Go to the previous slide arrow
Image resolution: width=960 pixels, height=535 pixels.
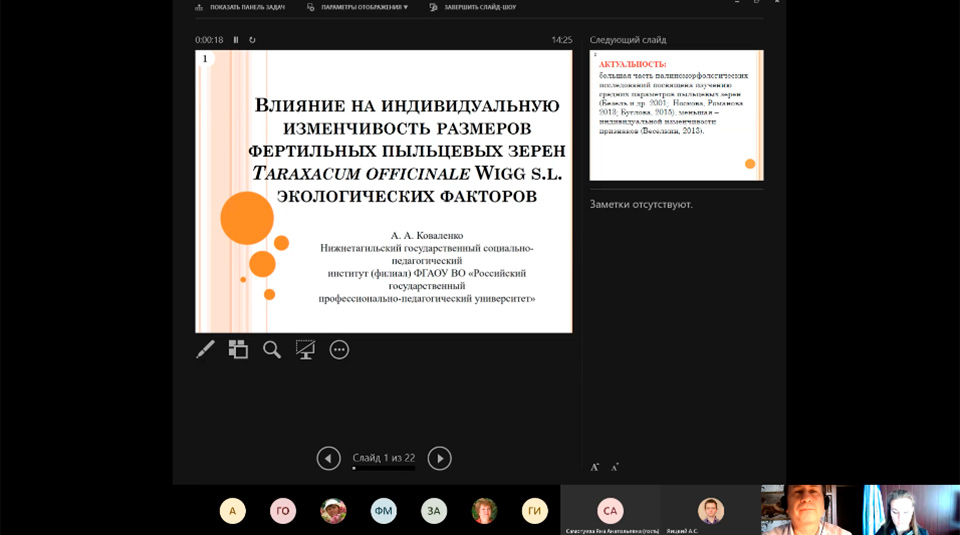pos(328,458)
